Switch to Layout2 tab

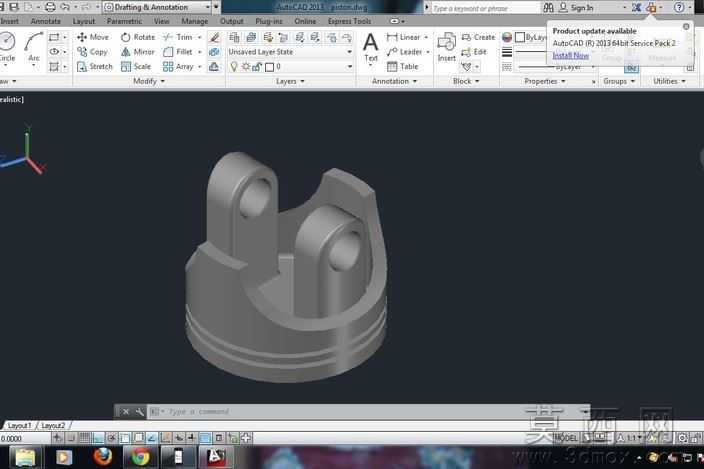[53, 425]
